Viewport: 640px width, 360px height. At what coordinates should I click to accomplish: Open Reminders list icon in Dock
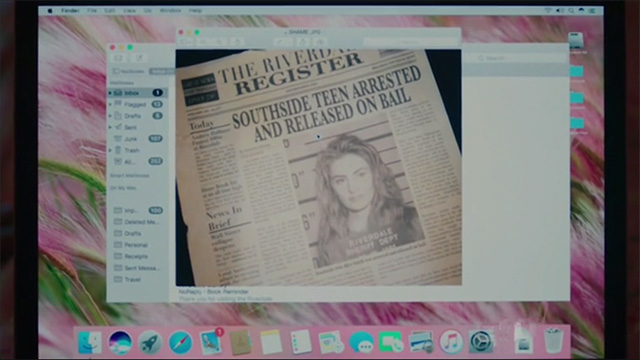pyautogui.click(x=301, y=342)
